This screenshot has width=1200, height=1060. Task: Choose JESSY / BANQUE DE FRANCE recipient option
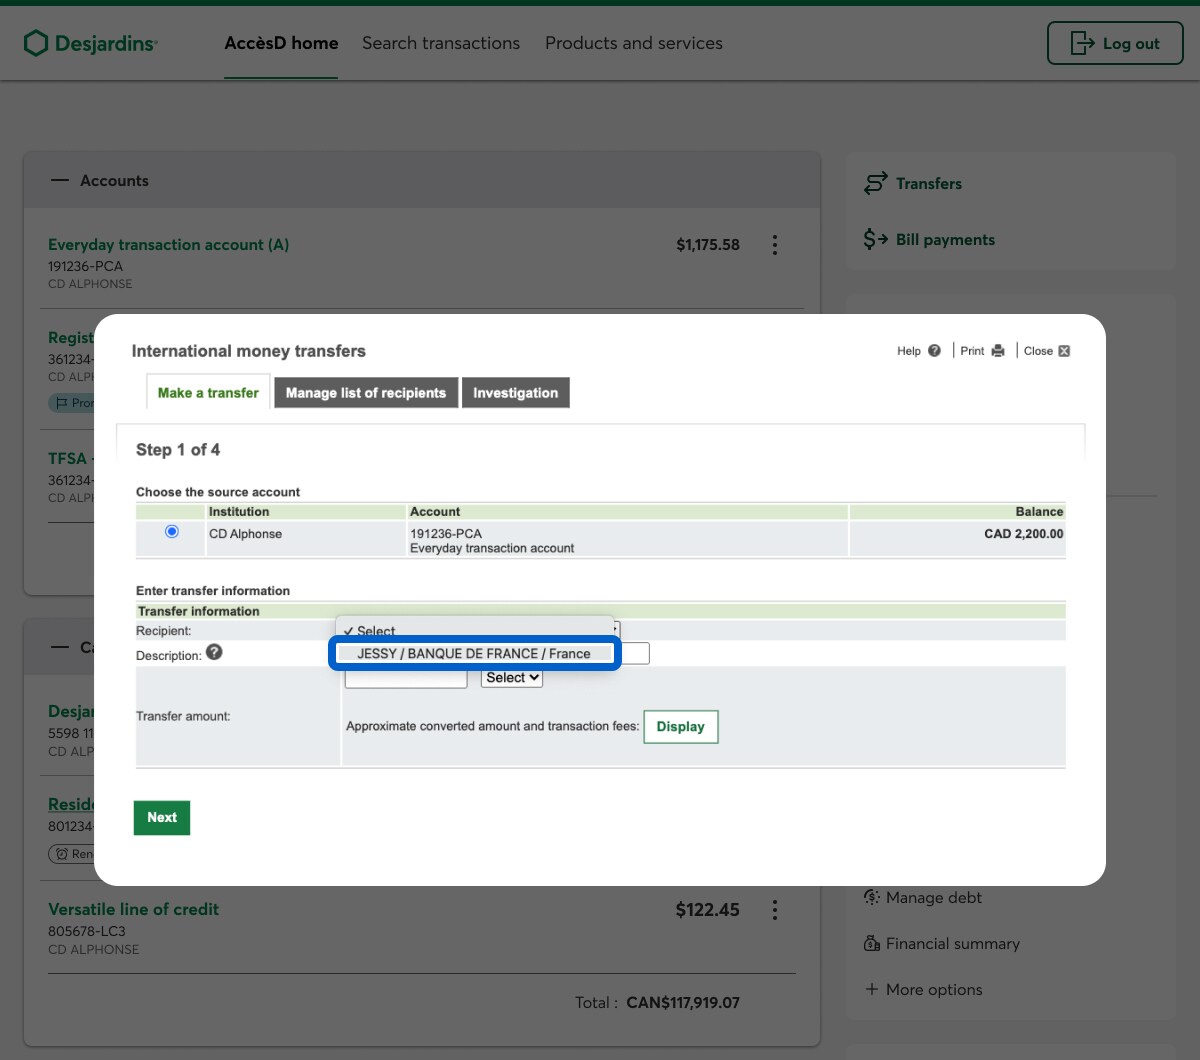(474, 654)
